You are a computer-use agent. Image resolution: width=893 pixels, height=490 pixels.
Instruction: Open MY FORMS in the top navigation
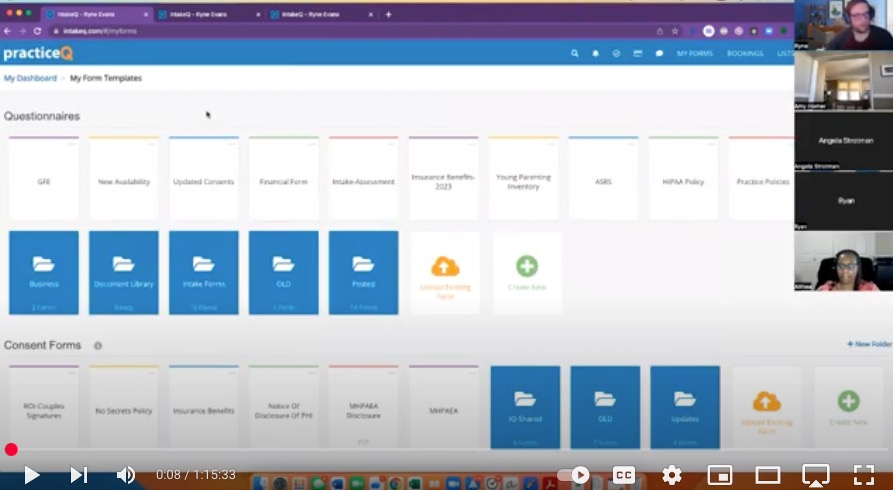(695, 53)
